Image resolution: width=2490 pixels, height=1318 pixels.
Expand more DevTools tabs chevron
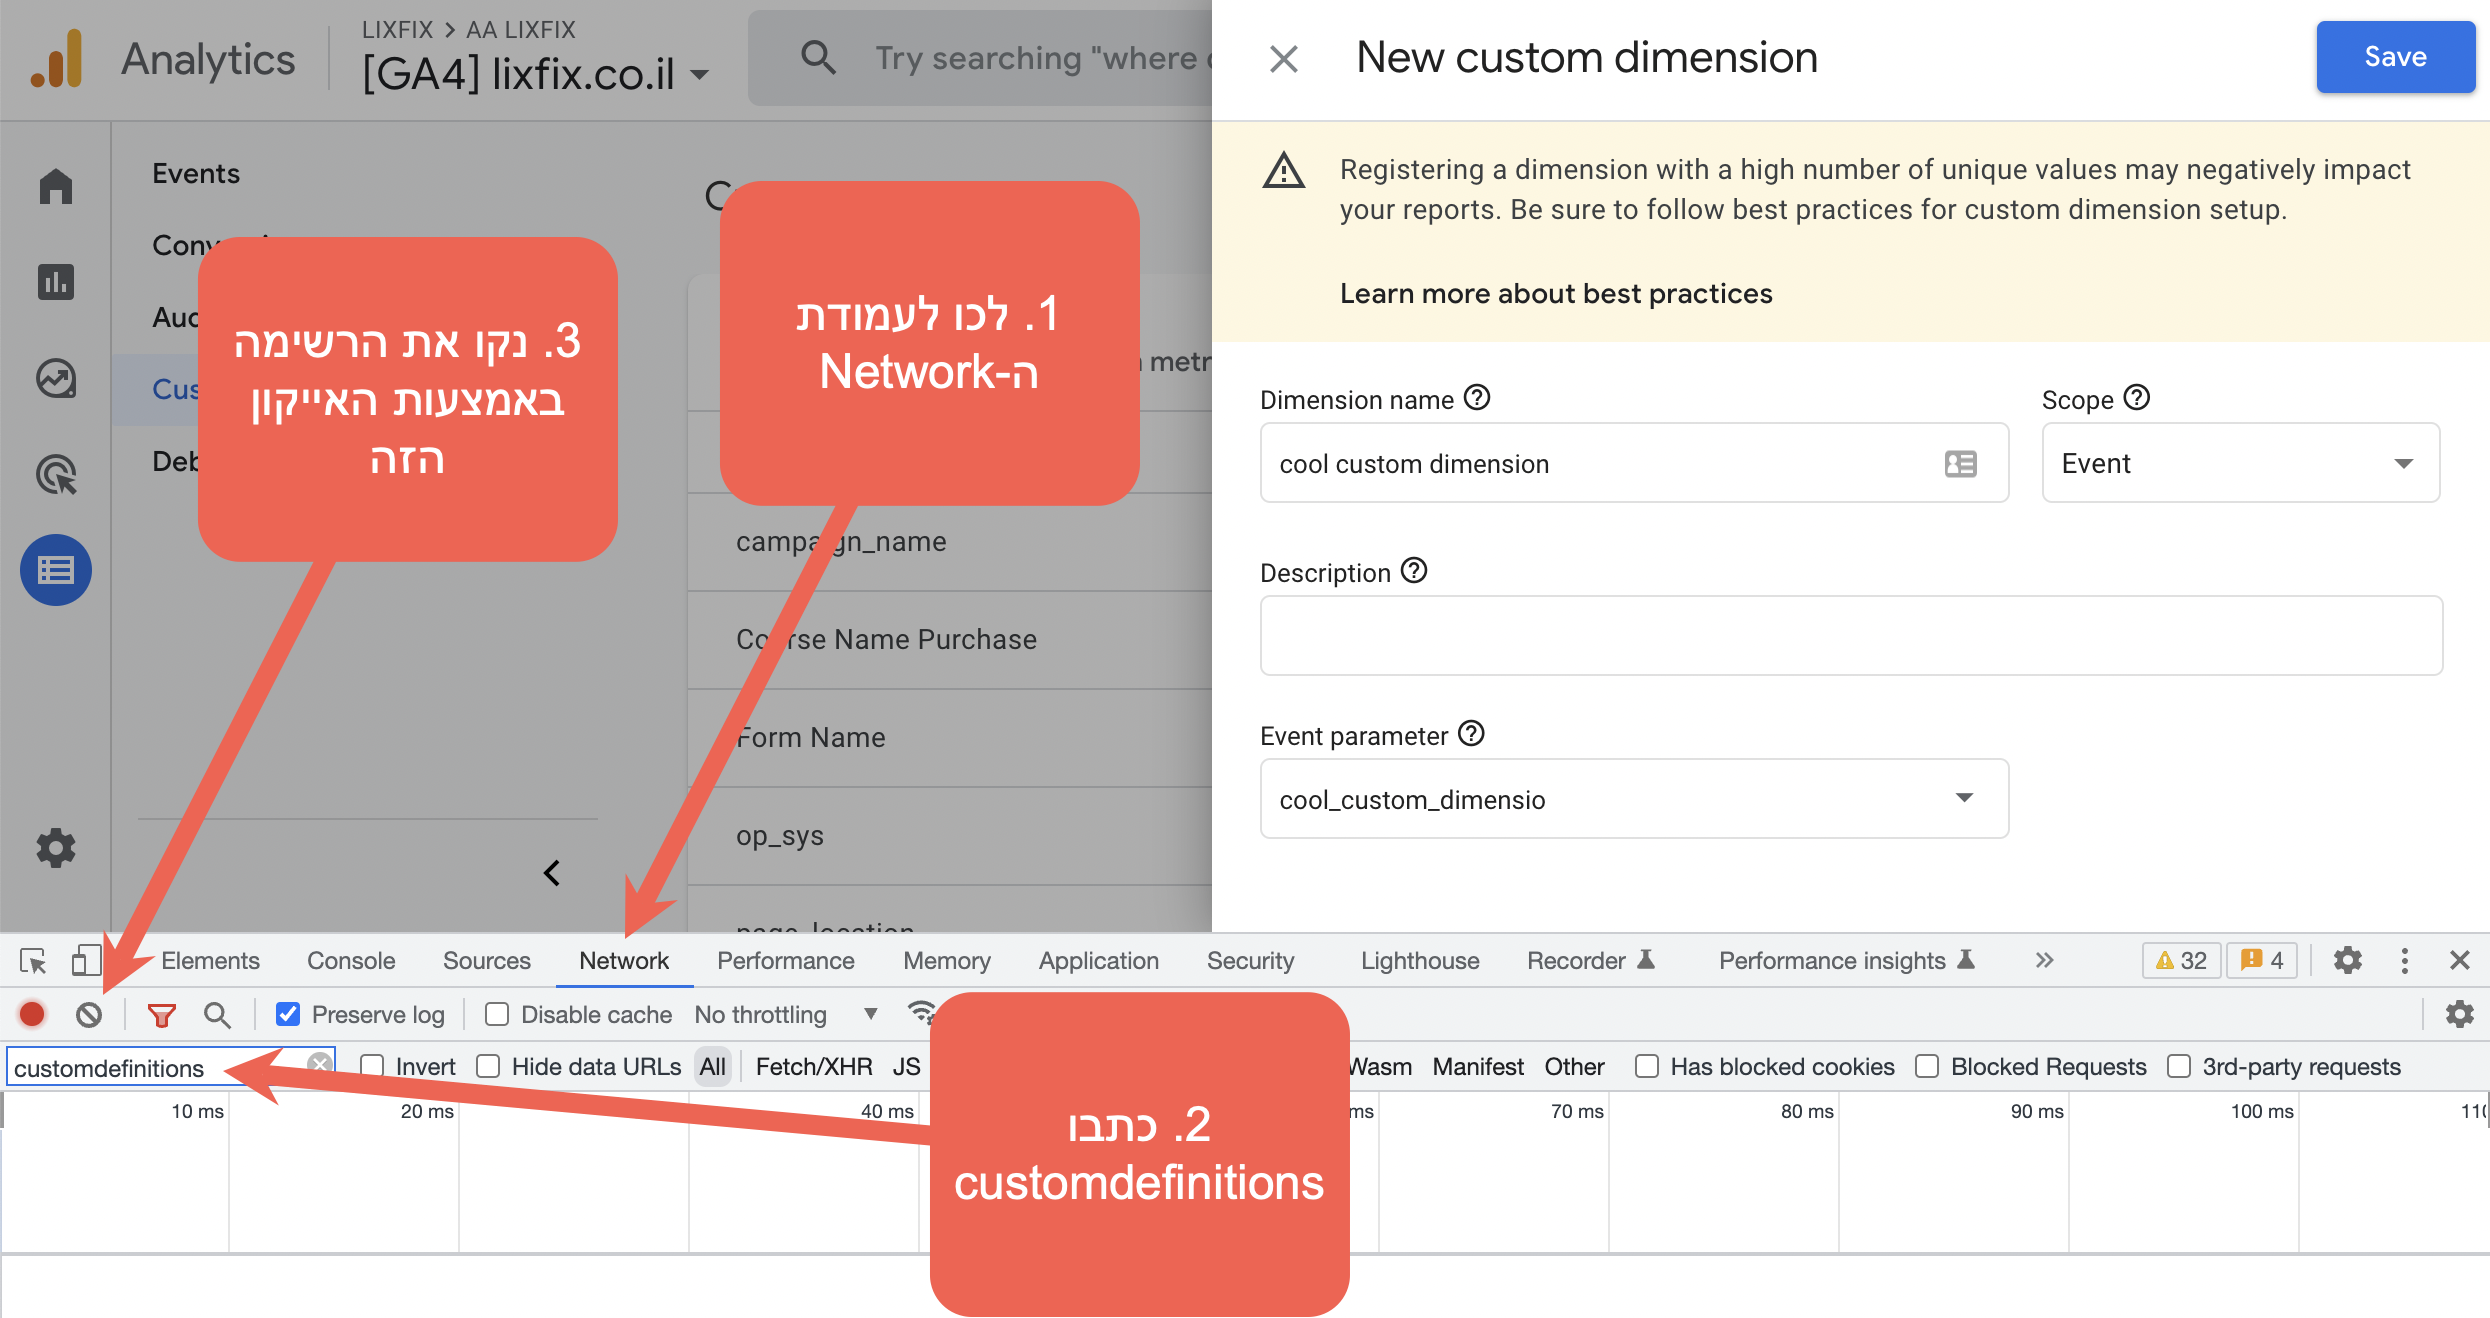2044,960
